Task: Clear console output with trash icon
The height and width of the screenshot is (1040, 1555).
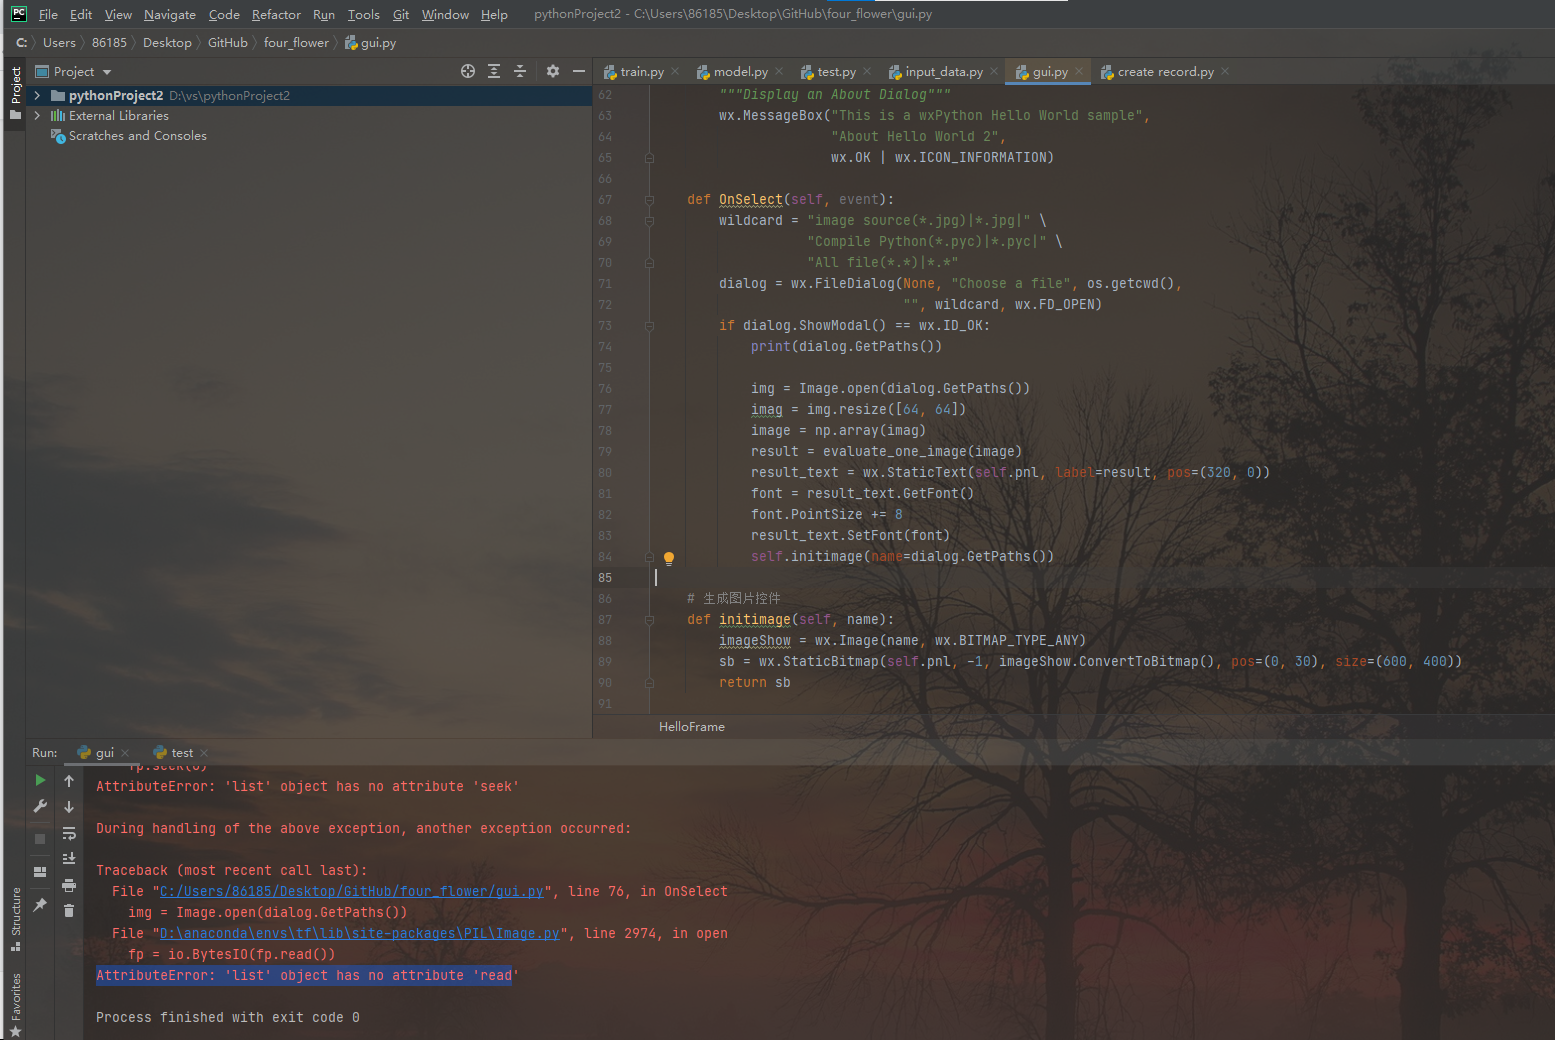Action: [69, 911]
